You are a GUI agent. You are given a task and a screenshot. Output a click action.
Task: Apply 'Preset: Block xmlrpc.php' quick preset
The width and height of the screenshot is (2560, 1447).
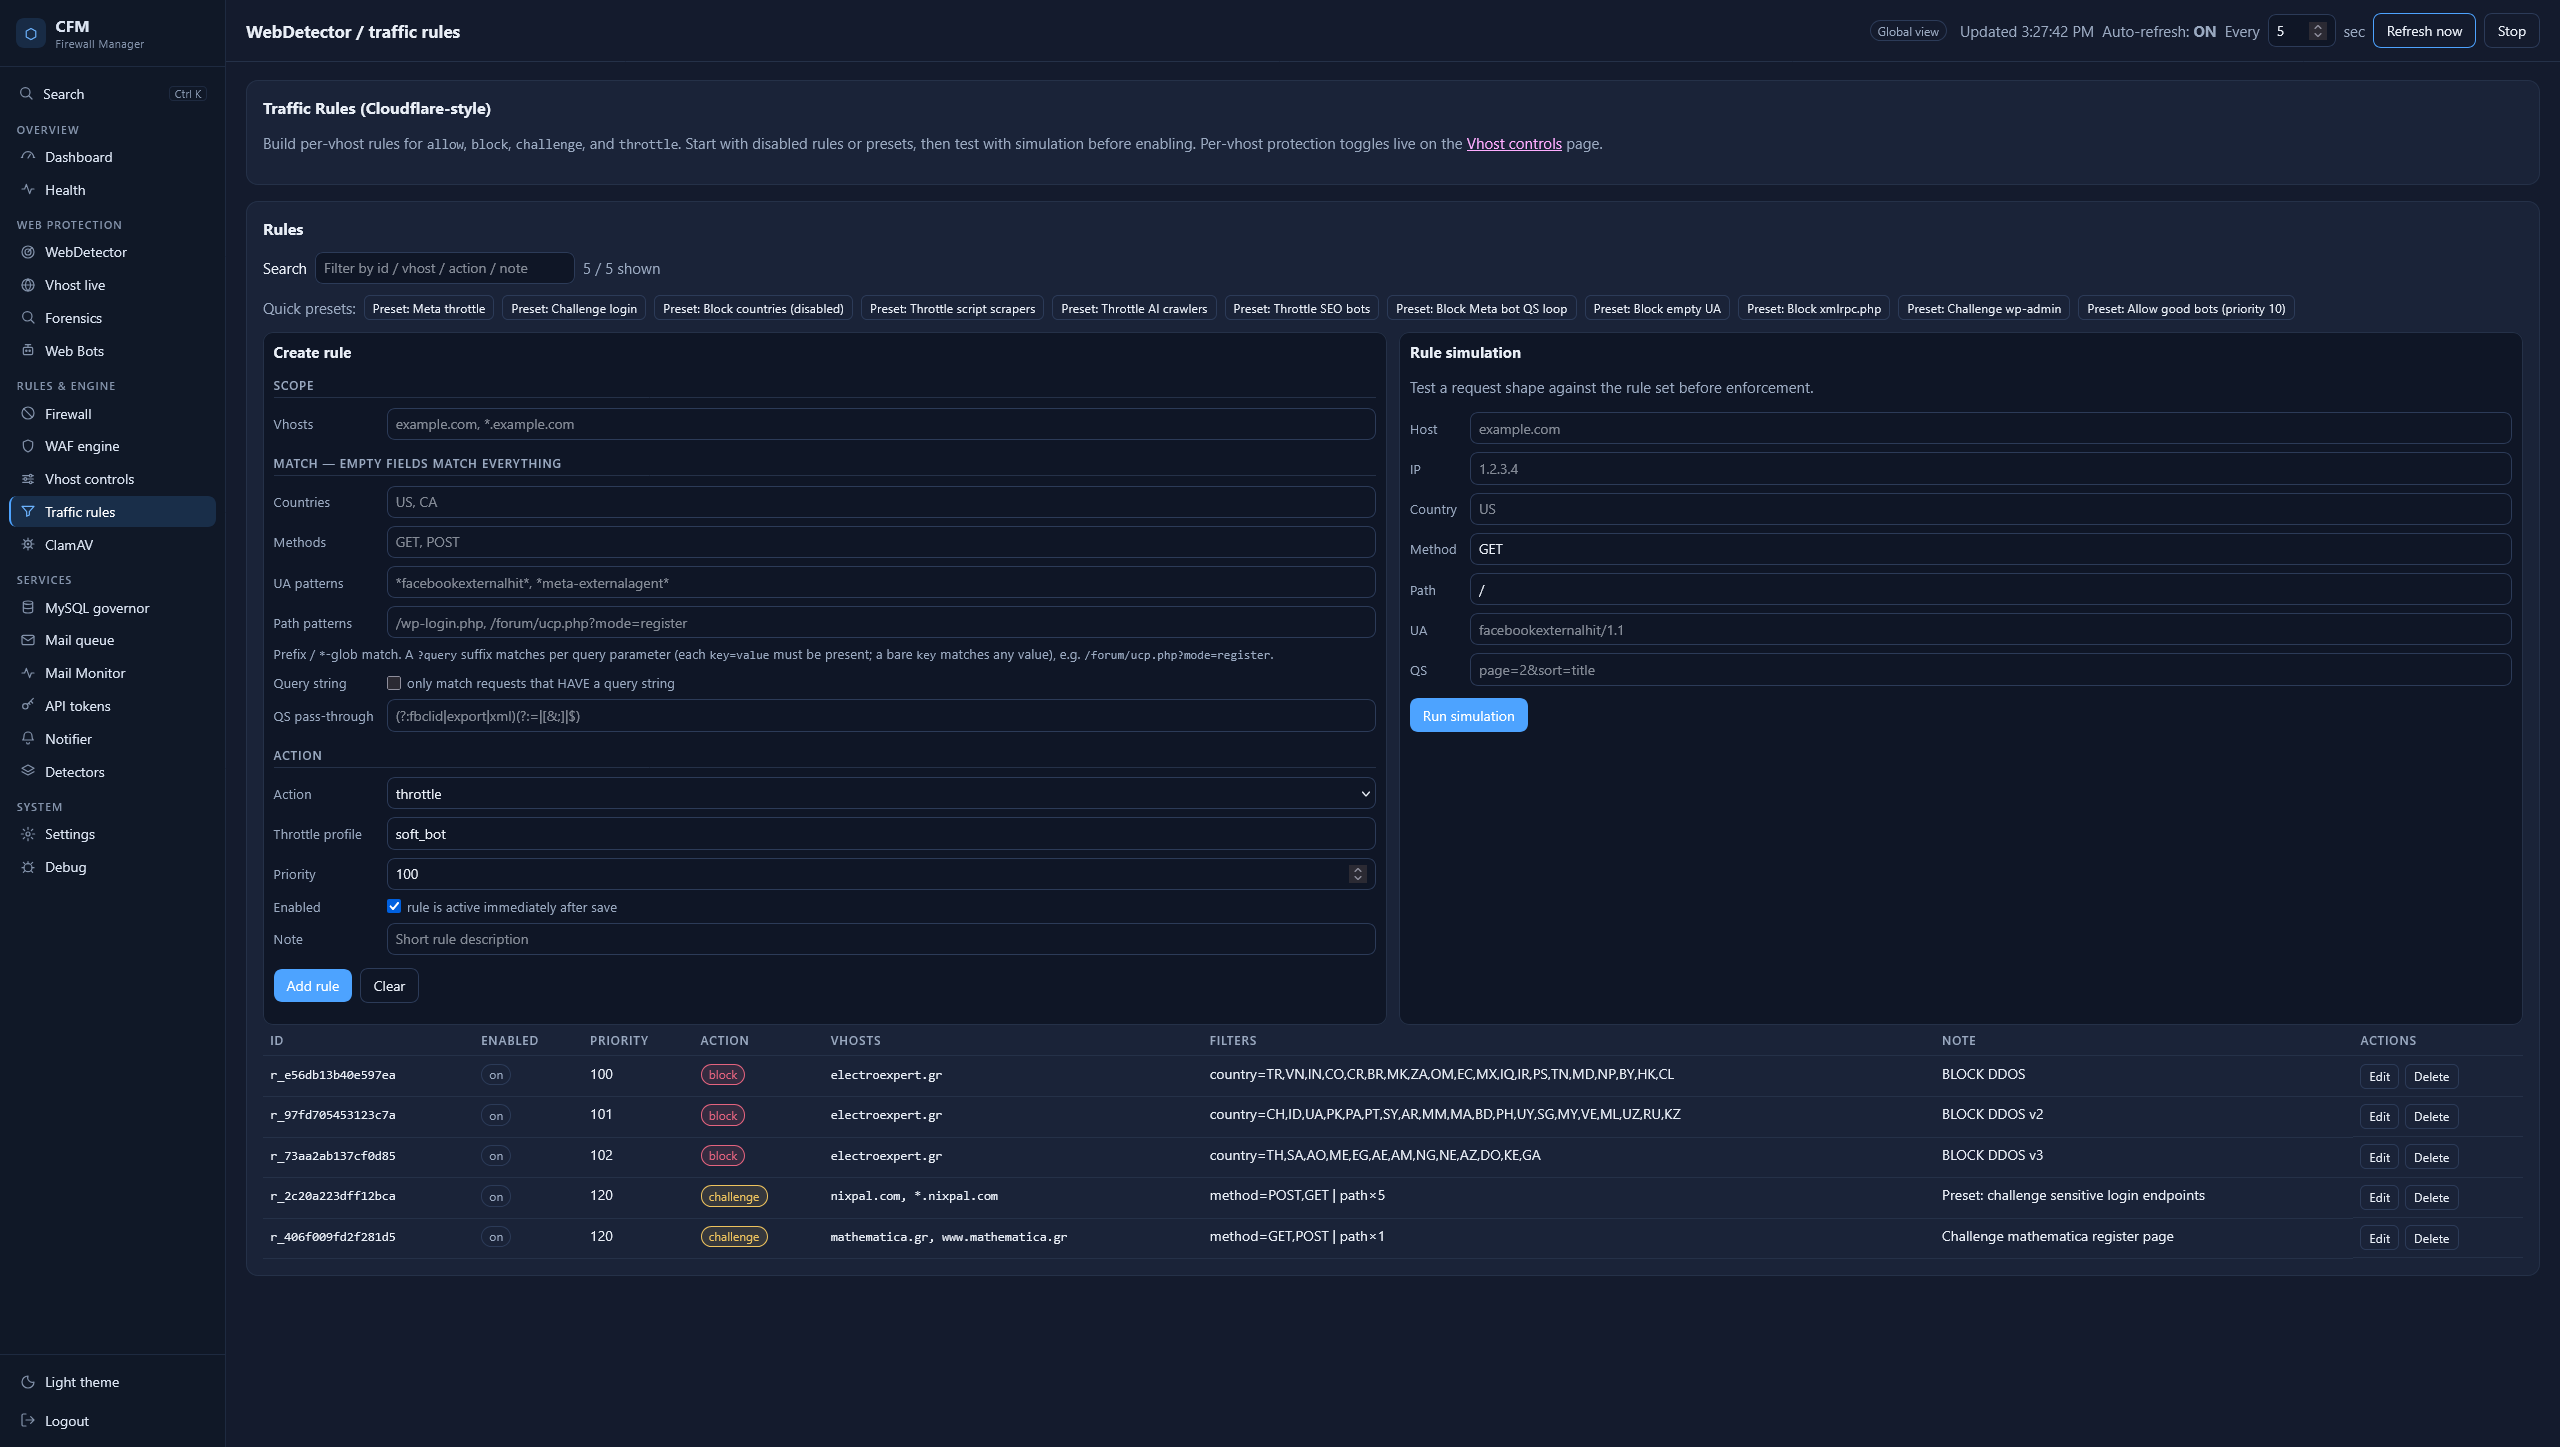point(1813,309)
